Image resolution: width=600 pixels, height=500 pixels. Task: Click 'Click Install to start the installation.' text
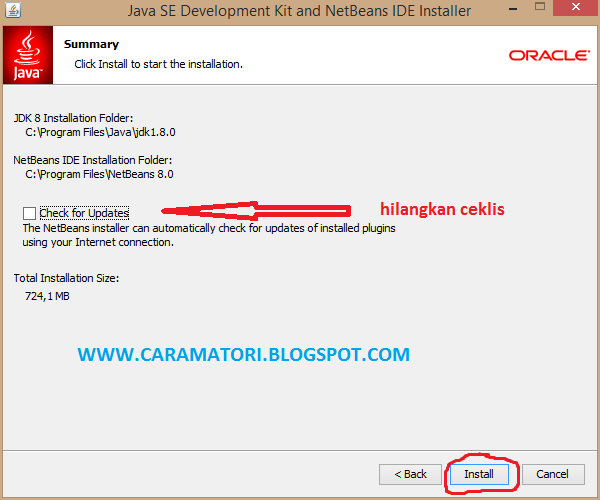158,64
